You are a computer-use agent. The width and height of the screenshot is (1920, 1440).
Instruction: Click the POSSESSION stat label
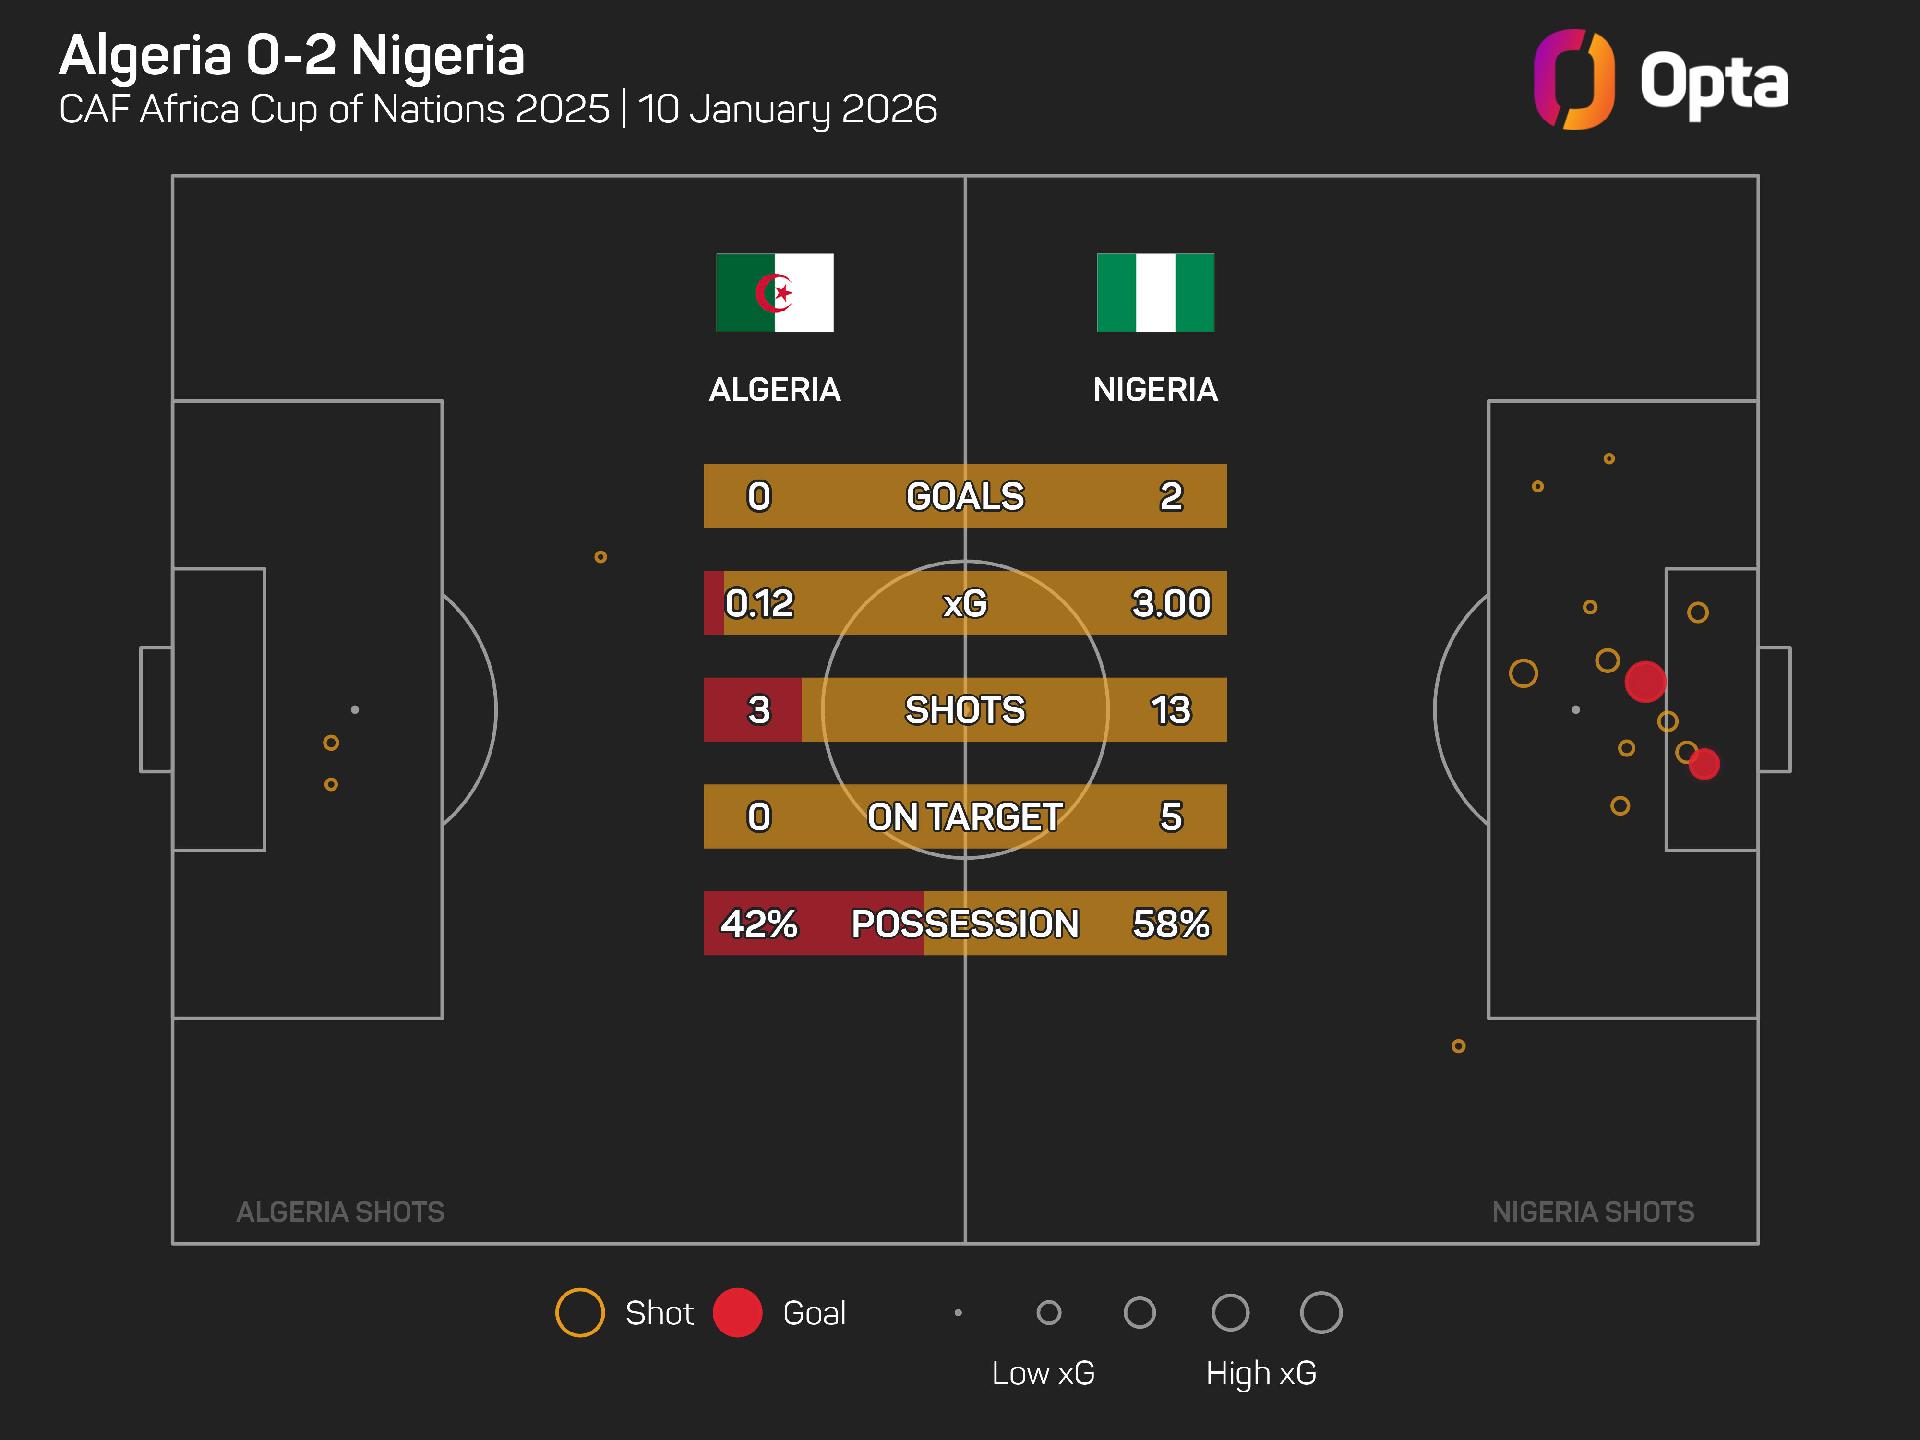click(x=965, y=924)
